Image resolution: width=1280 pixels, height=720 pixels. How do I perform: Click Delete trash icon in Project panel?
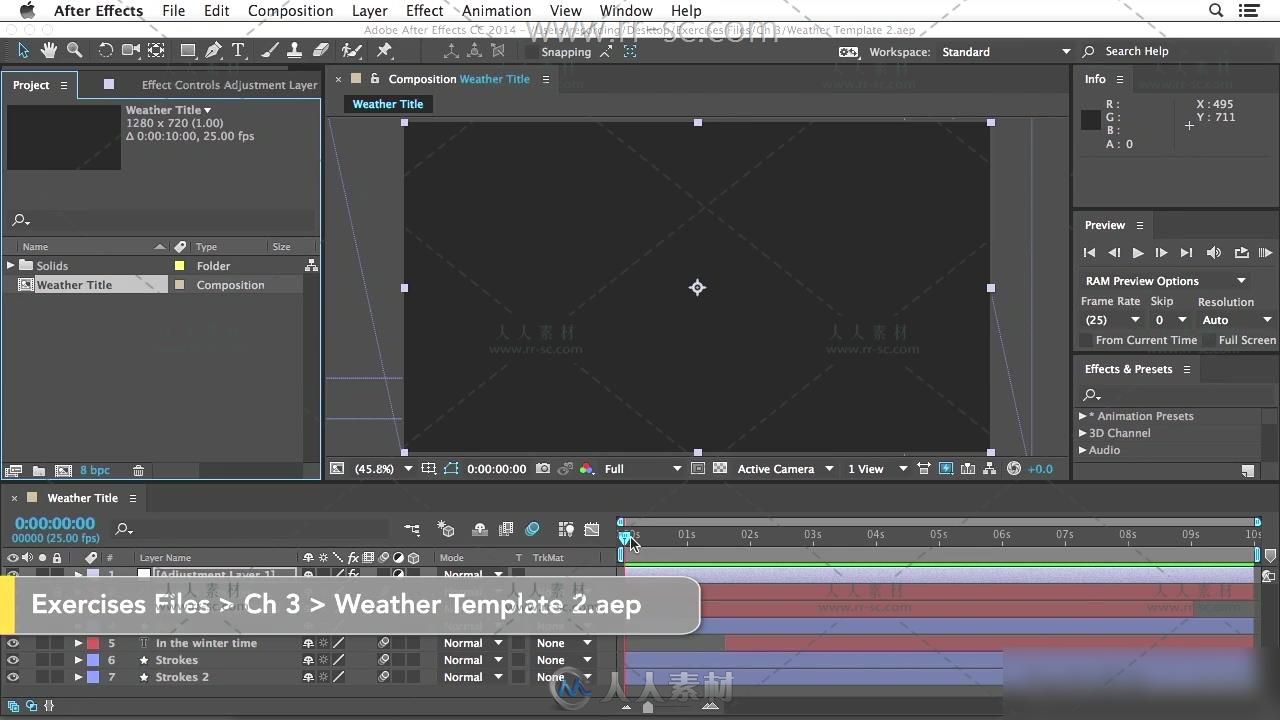click(139, 470)
